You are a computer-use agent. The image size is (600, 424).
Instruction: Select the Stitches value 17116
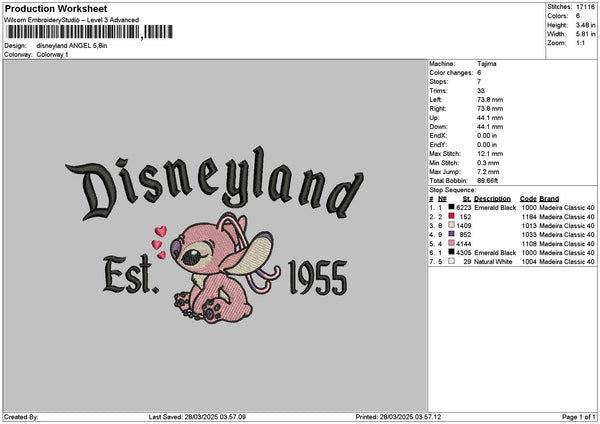[585, 7]
